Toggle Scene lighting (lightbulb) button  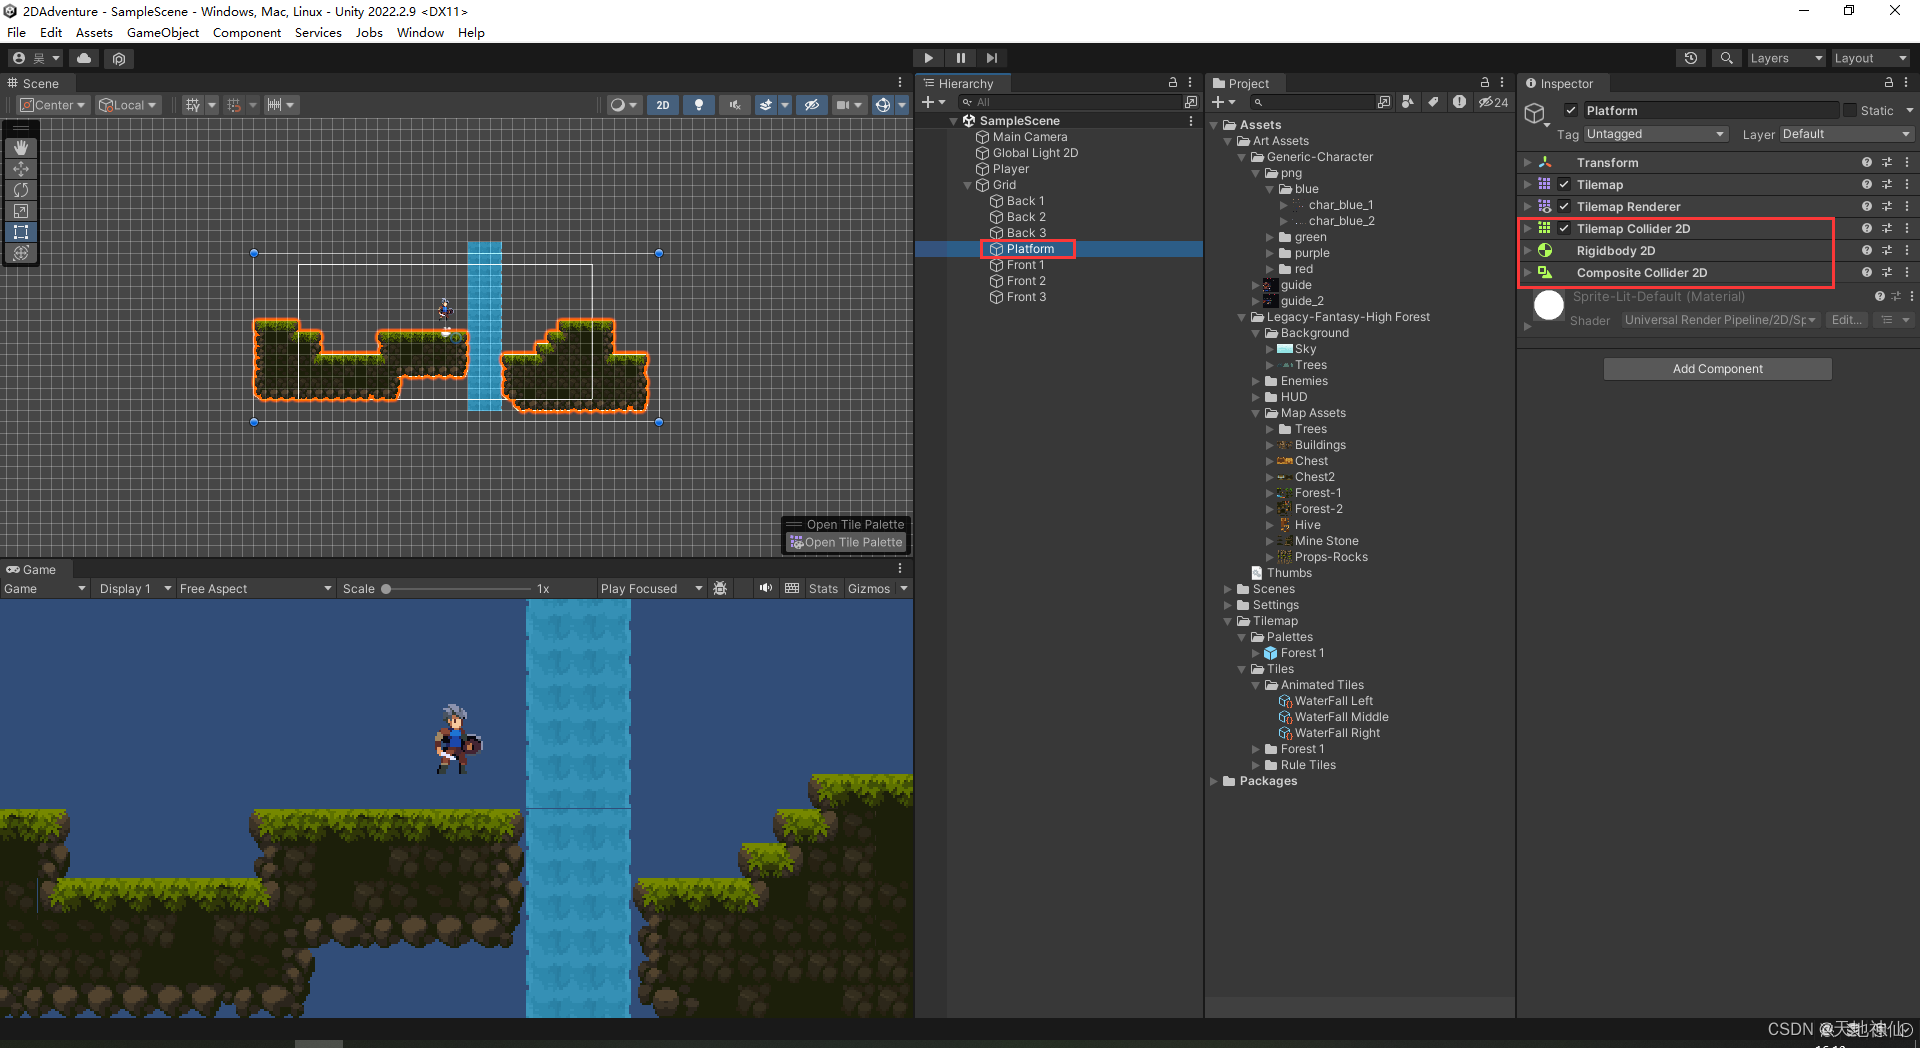tap(699, 105)
